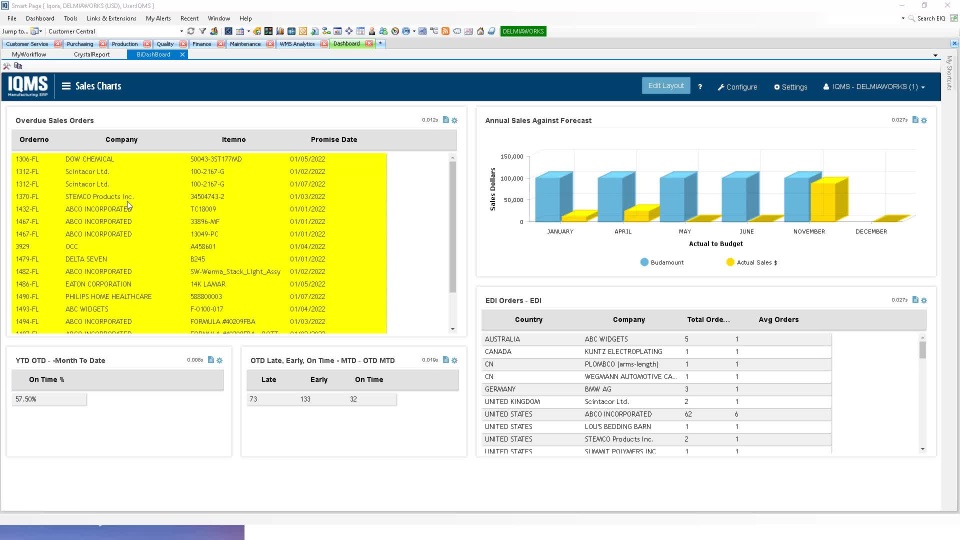
Task: Select the MyWorkflow sub-tab
Action: click(29, 54)
